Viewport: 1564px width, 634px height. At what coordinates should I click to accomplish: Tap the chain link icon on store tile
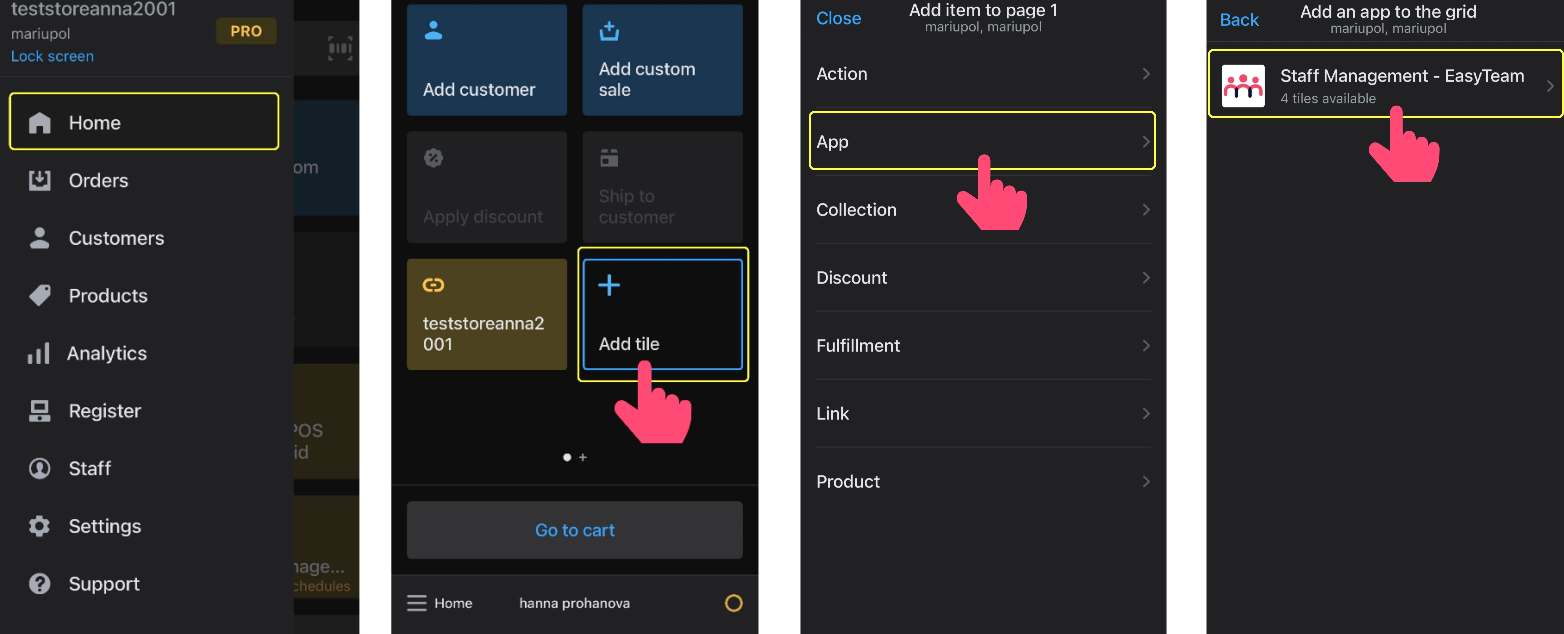(433, 285)
